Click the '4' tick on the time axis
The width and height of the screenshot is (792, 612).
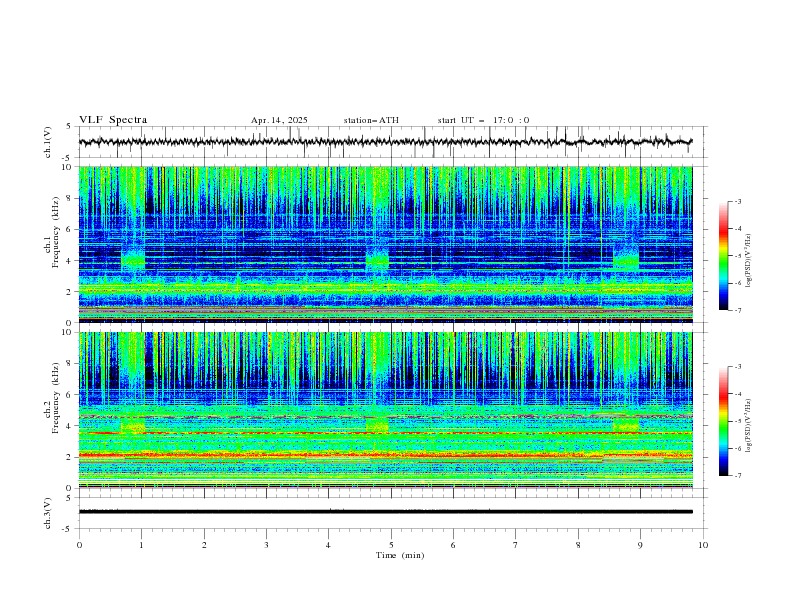328,545
